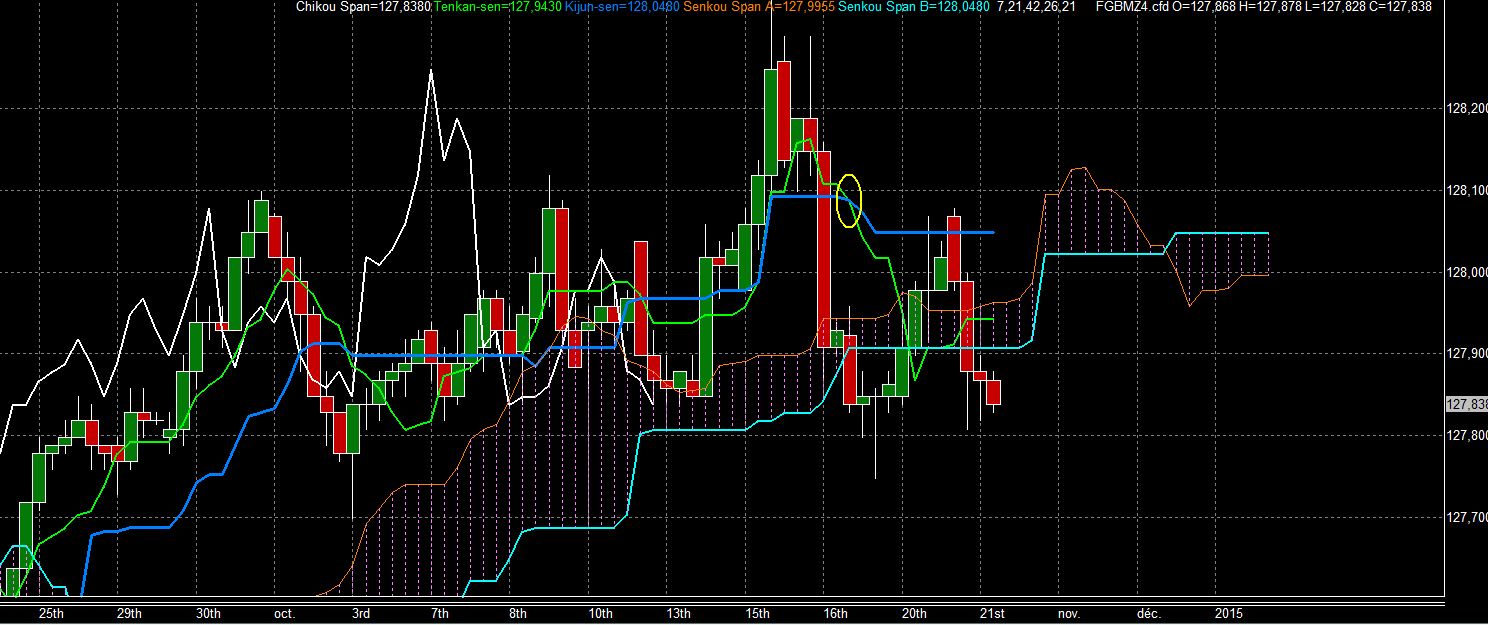Click the 16th date label
This screenshot has width=1488, height=625.
coord(835,613)
